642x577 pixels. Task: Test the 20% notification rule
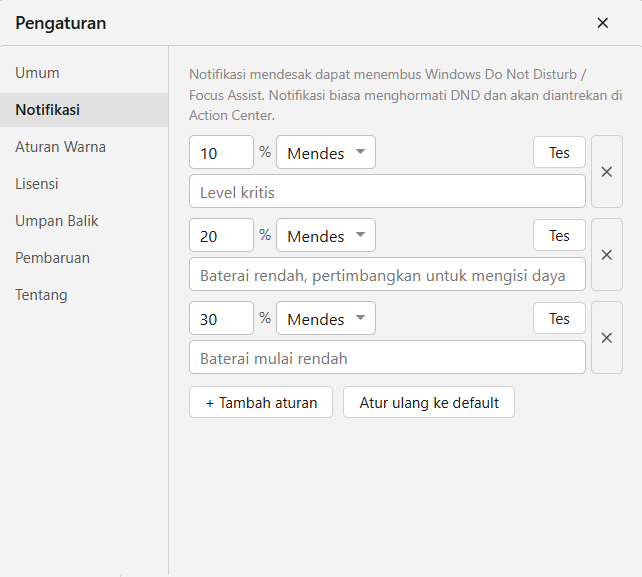[x=559, y=235]
